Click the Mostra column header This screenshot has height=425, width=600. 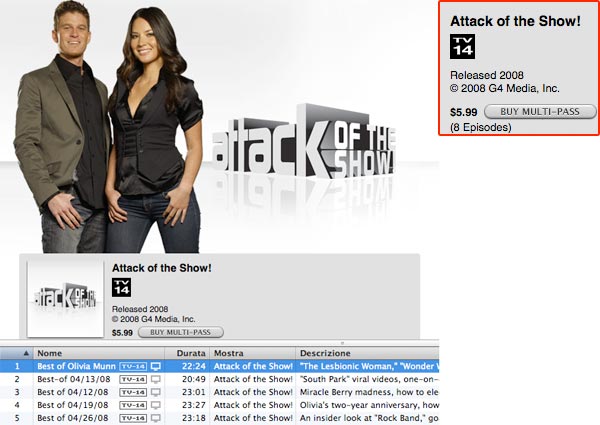(x=253, y=353)
